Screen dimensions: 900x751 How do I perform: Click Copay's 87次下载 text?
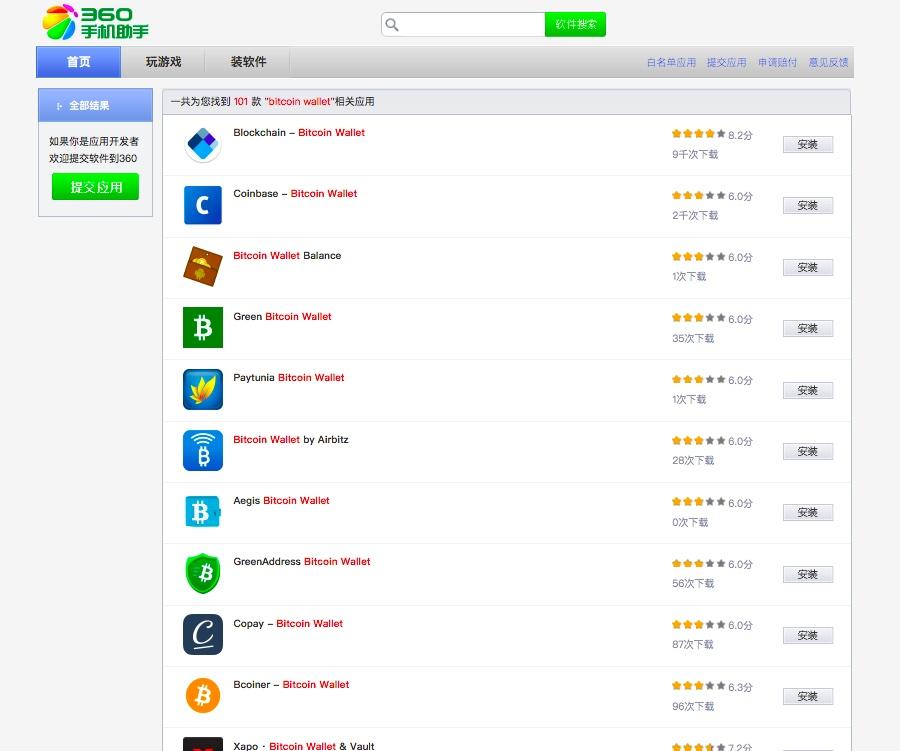pyautogui.click(x=693, y=644)
